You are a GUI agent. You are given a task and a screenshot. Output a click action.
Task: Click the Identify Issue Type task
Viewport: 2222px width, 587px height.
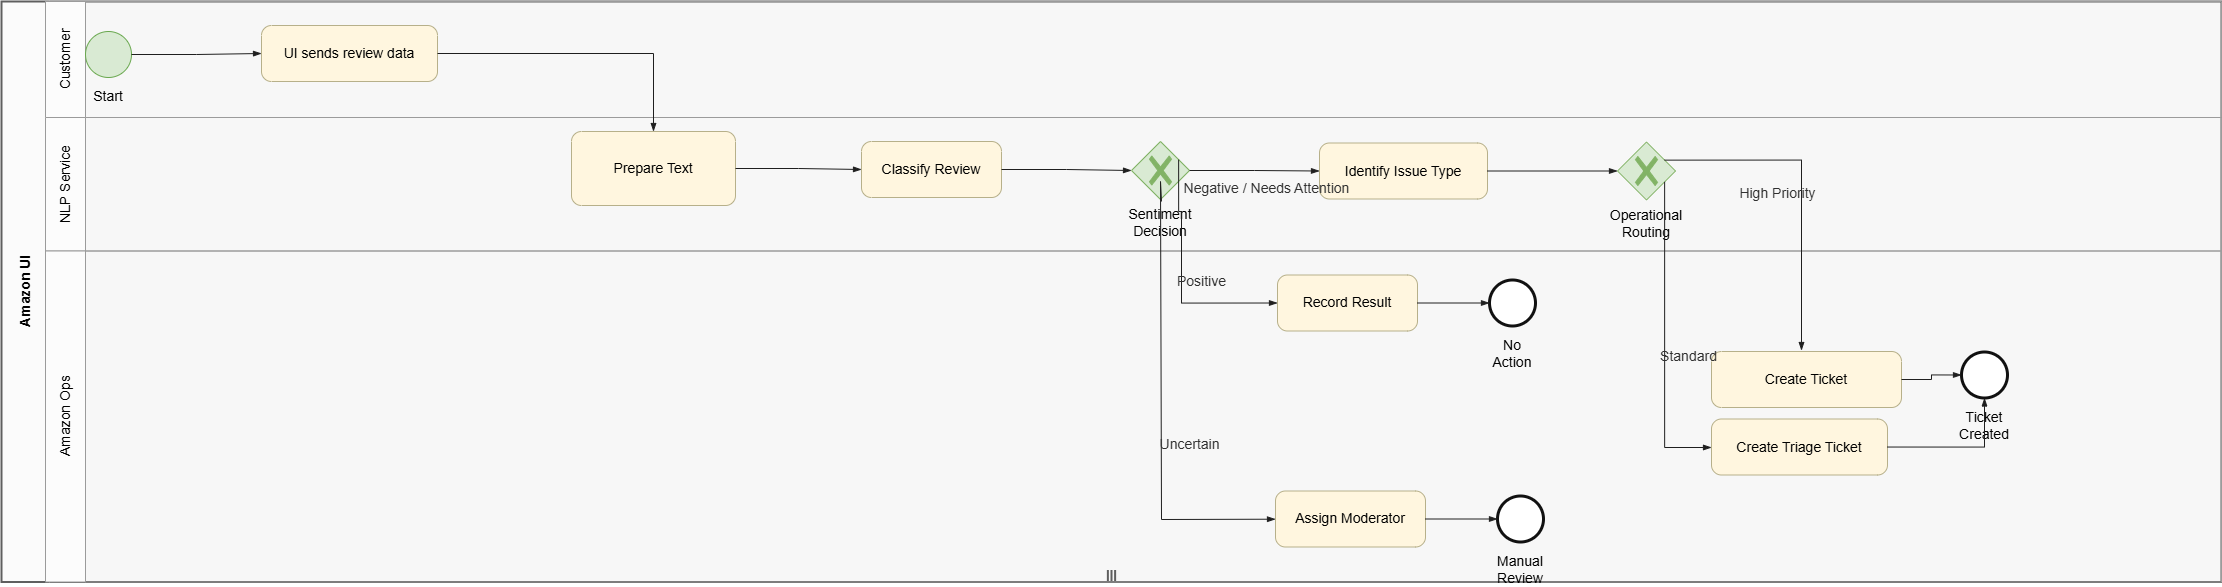click(1402, 171)
